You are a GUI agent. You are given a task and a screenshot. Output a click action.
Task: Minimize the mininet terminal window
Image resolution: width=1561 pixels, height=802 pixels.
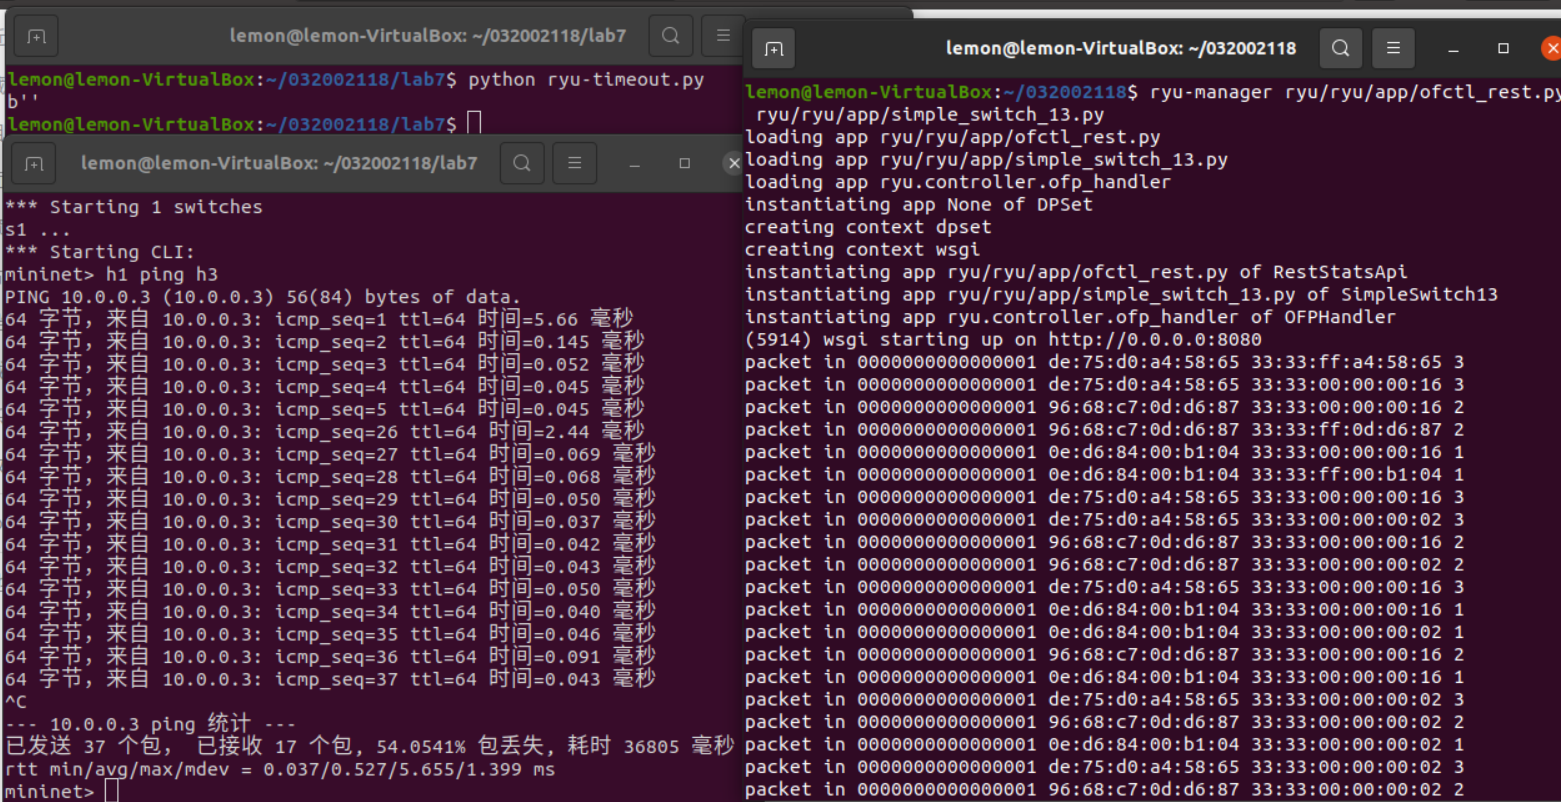point(635,163)
